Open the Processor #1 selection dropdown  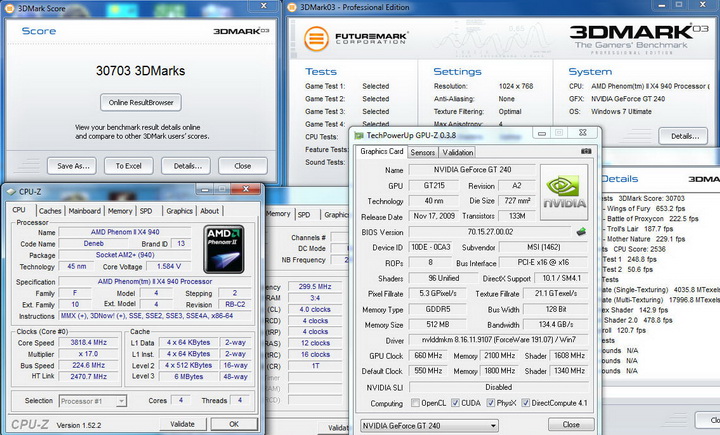[93, 401]
